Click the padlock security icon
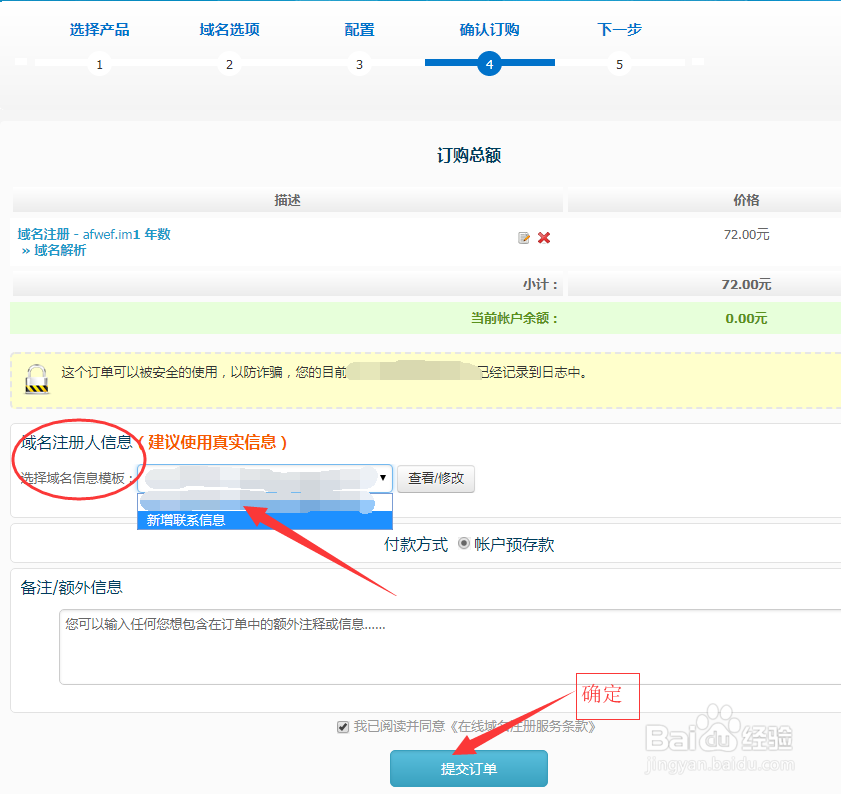The width and height of the screenshot is (841, 794). (37, 379)
